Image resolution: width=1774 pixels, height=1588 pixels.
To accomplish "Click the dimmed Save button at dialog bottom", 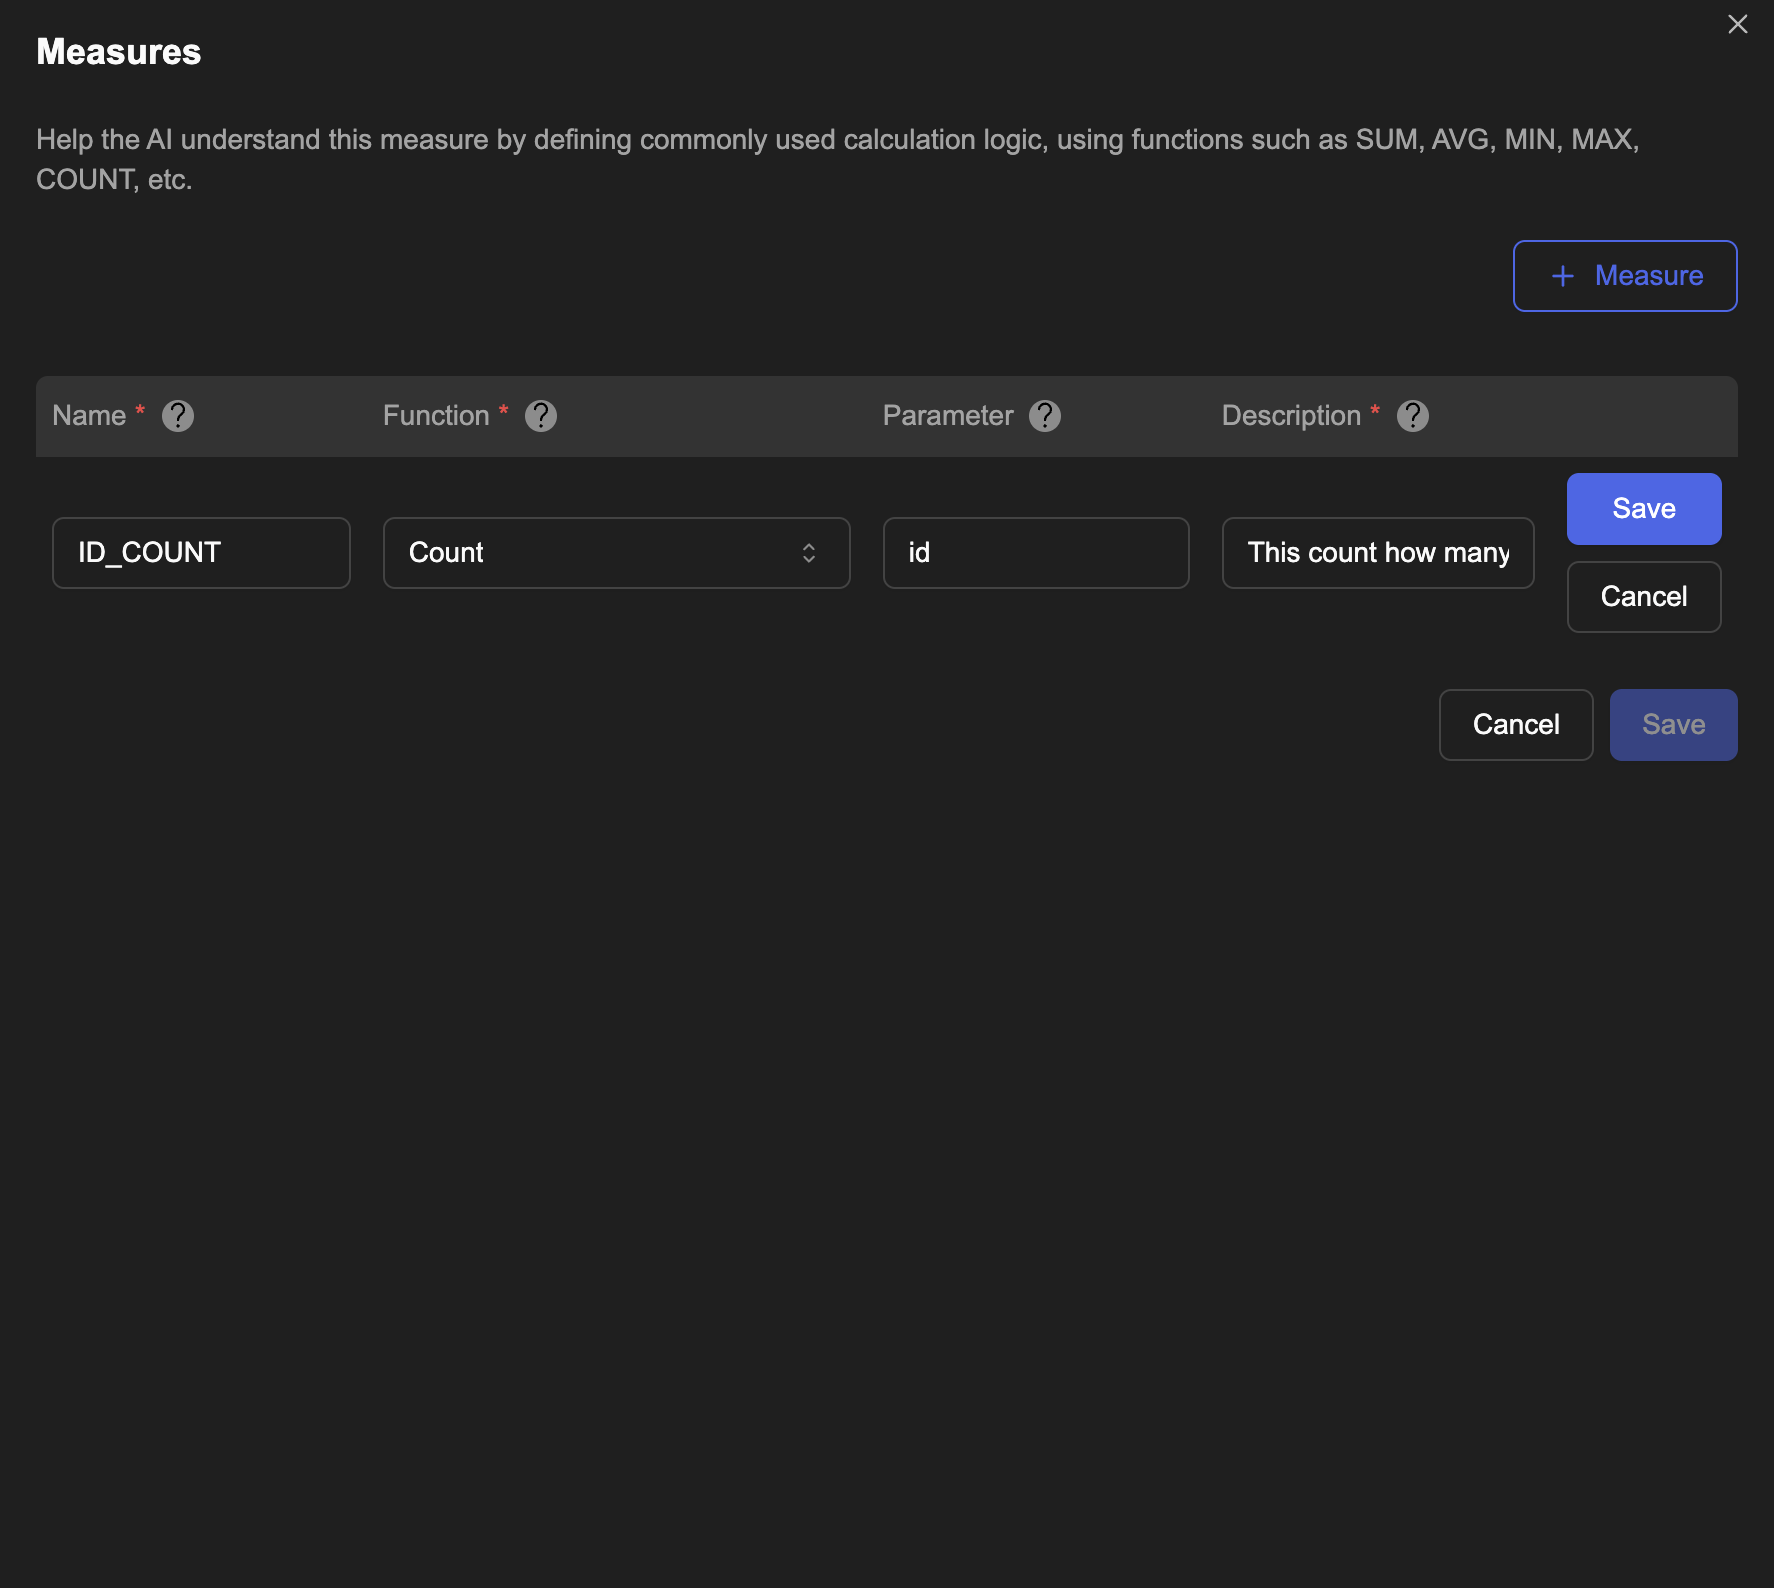I will pyautogui.click(x=1673, y=725).
